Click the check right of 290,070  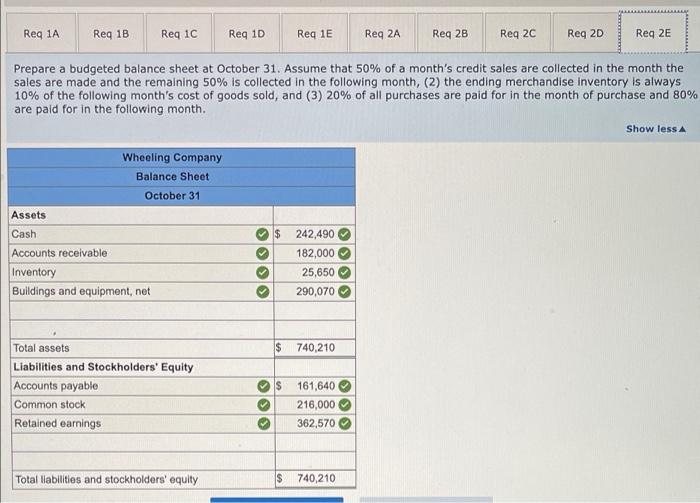tap(344, 291)
